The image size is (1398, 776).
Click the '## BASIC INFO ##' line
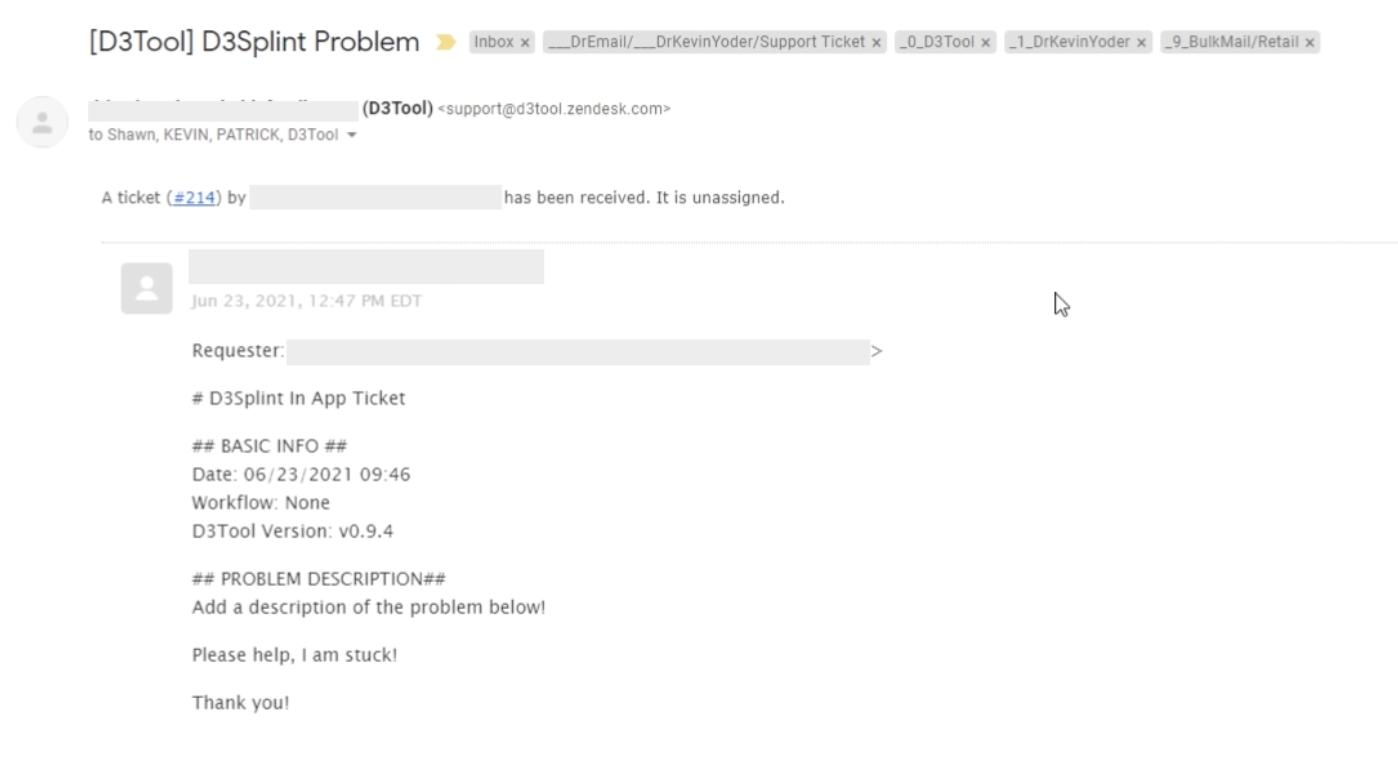[269, 446]
